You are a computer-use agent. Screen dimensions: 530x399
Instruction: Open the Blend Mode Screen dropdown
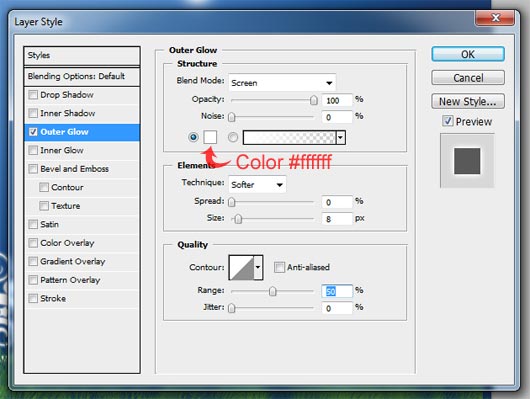282,83
